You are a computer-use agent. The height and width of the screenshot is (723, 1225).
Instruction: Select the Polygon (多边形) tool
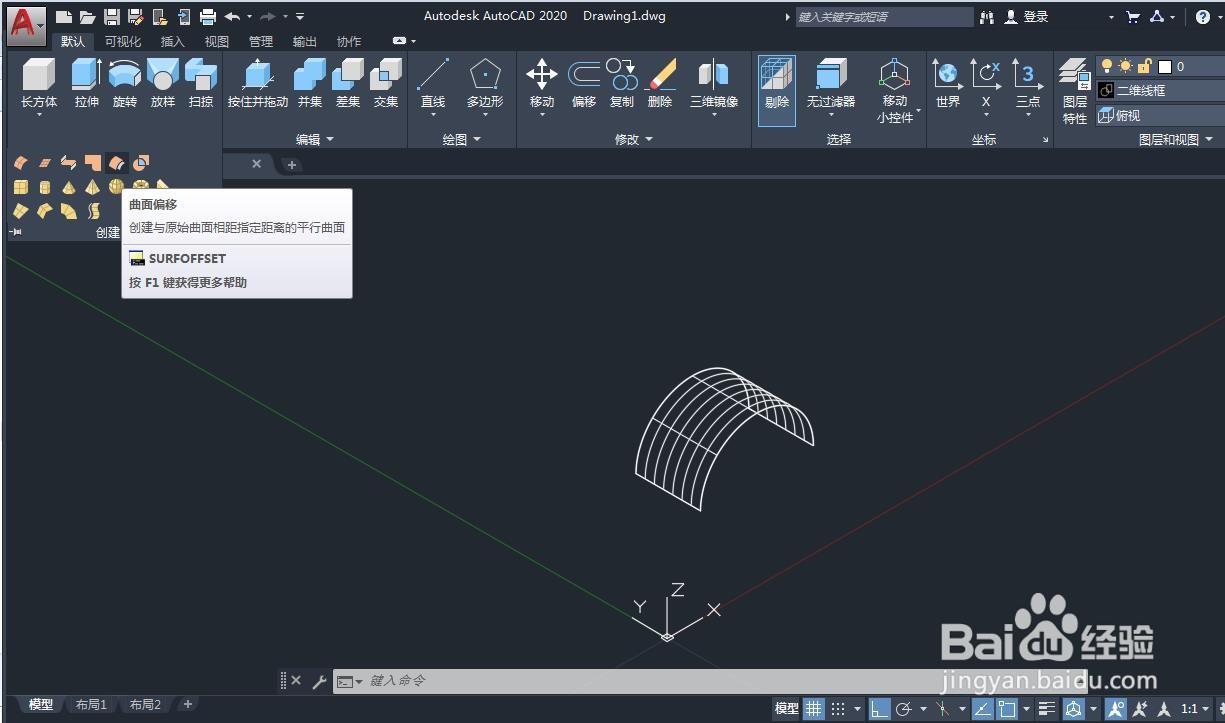pyautogui.click(x=485, y=82)
